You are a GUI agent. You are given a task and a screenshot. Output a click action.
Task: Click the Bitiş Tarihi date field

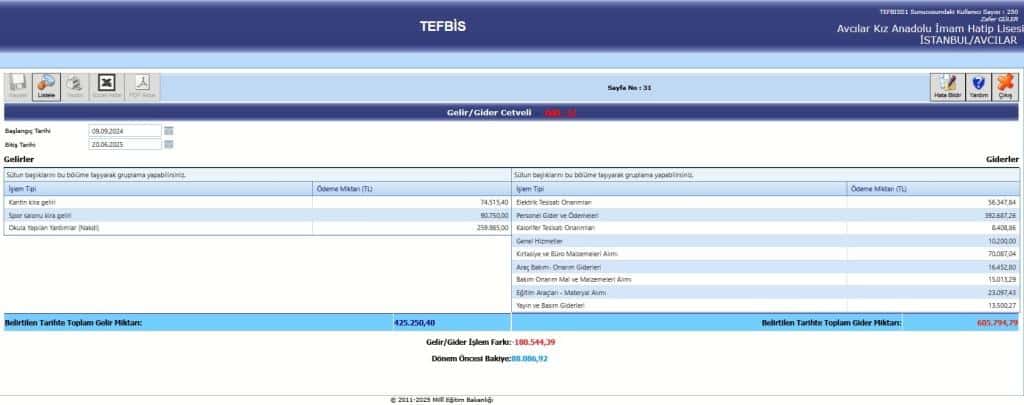point(124,145)
